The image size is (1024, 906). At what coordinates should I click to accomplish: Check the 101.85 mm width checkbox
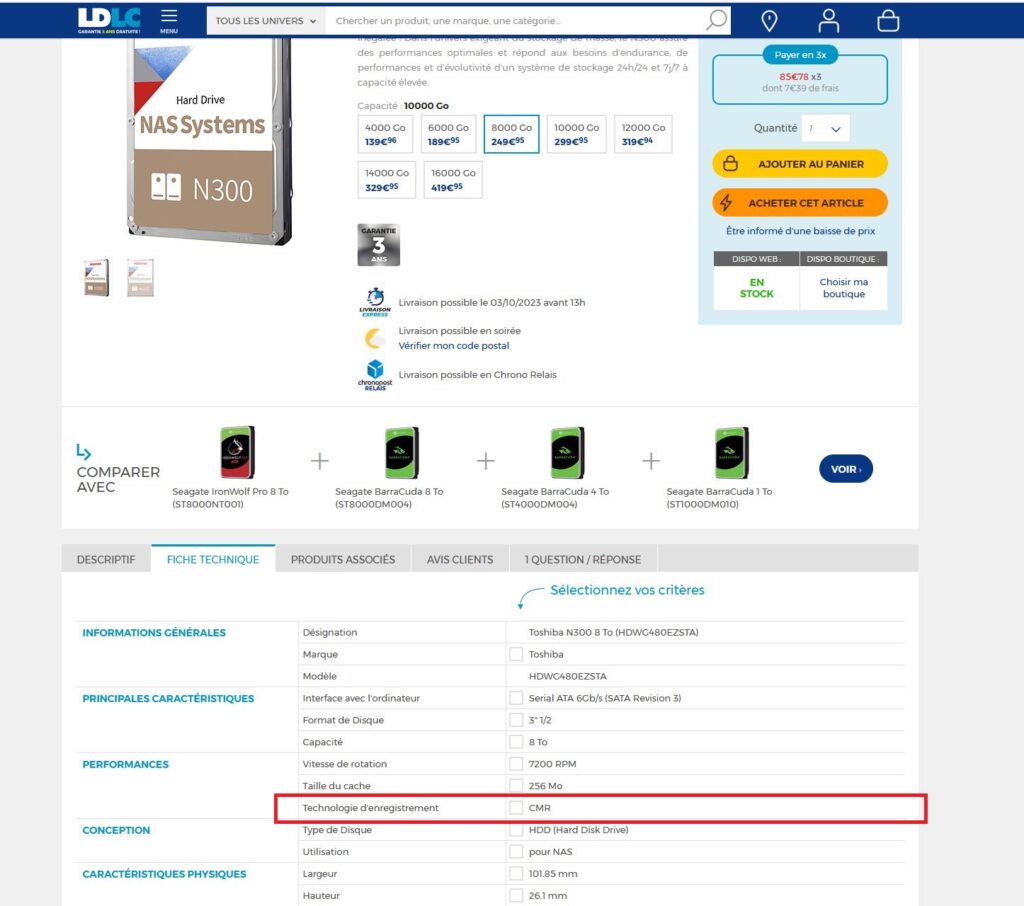pos(517,873)
